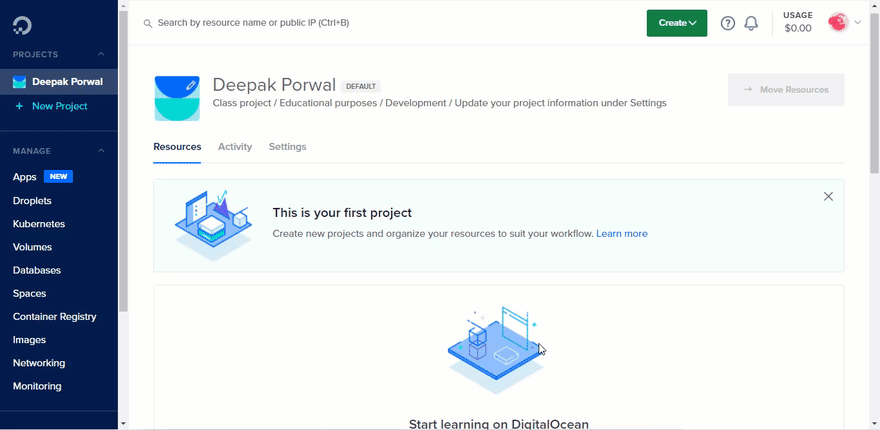This screenshot has height=430, width=880.
Task: Open the Create dropdown
Action: [677, 23]
